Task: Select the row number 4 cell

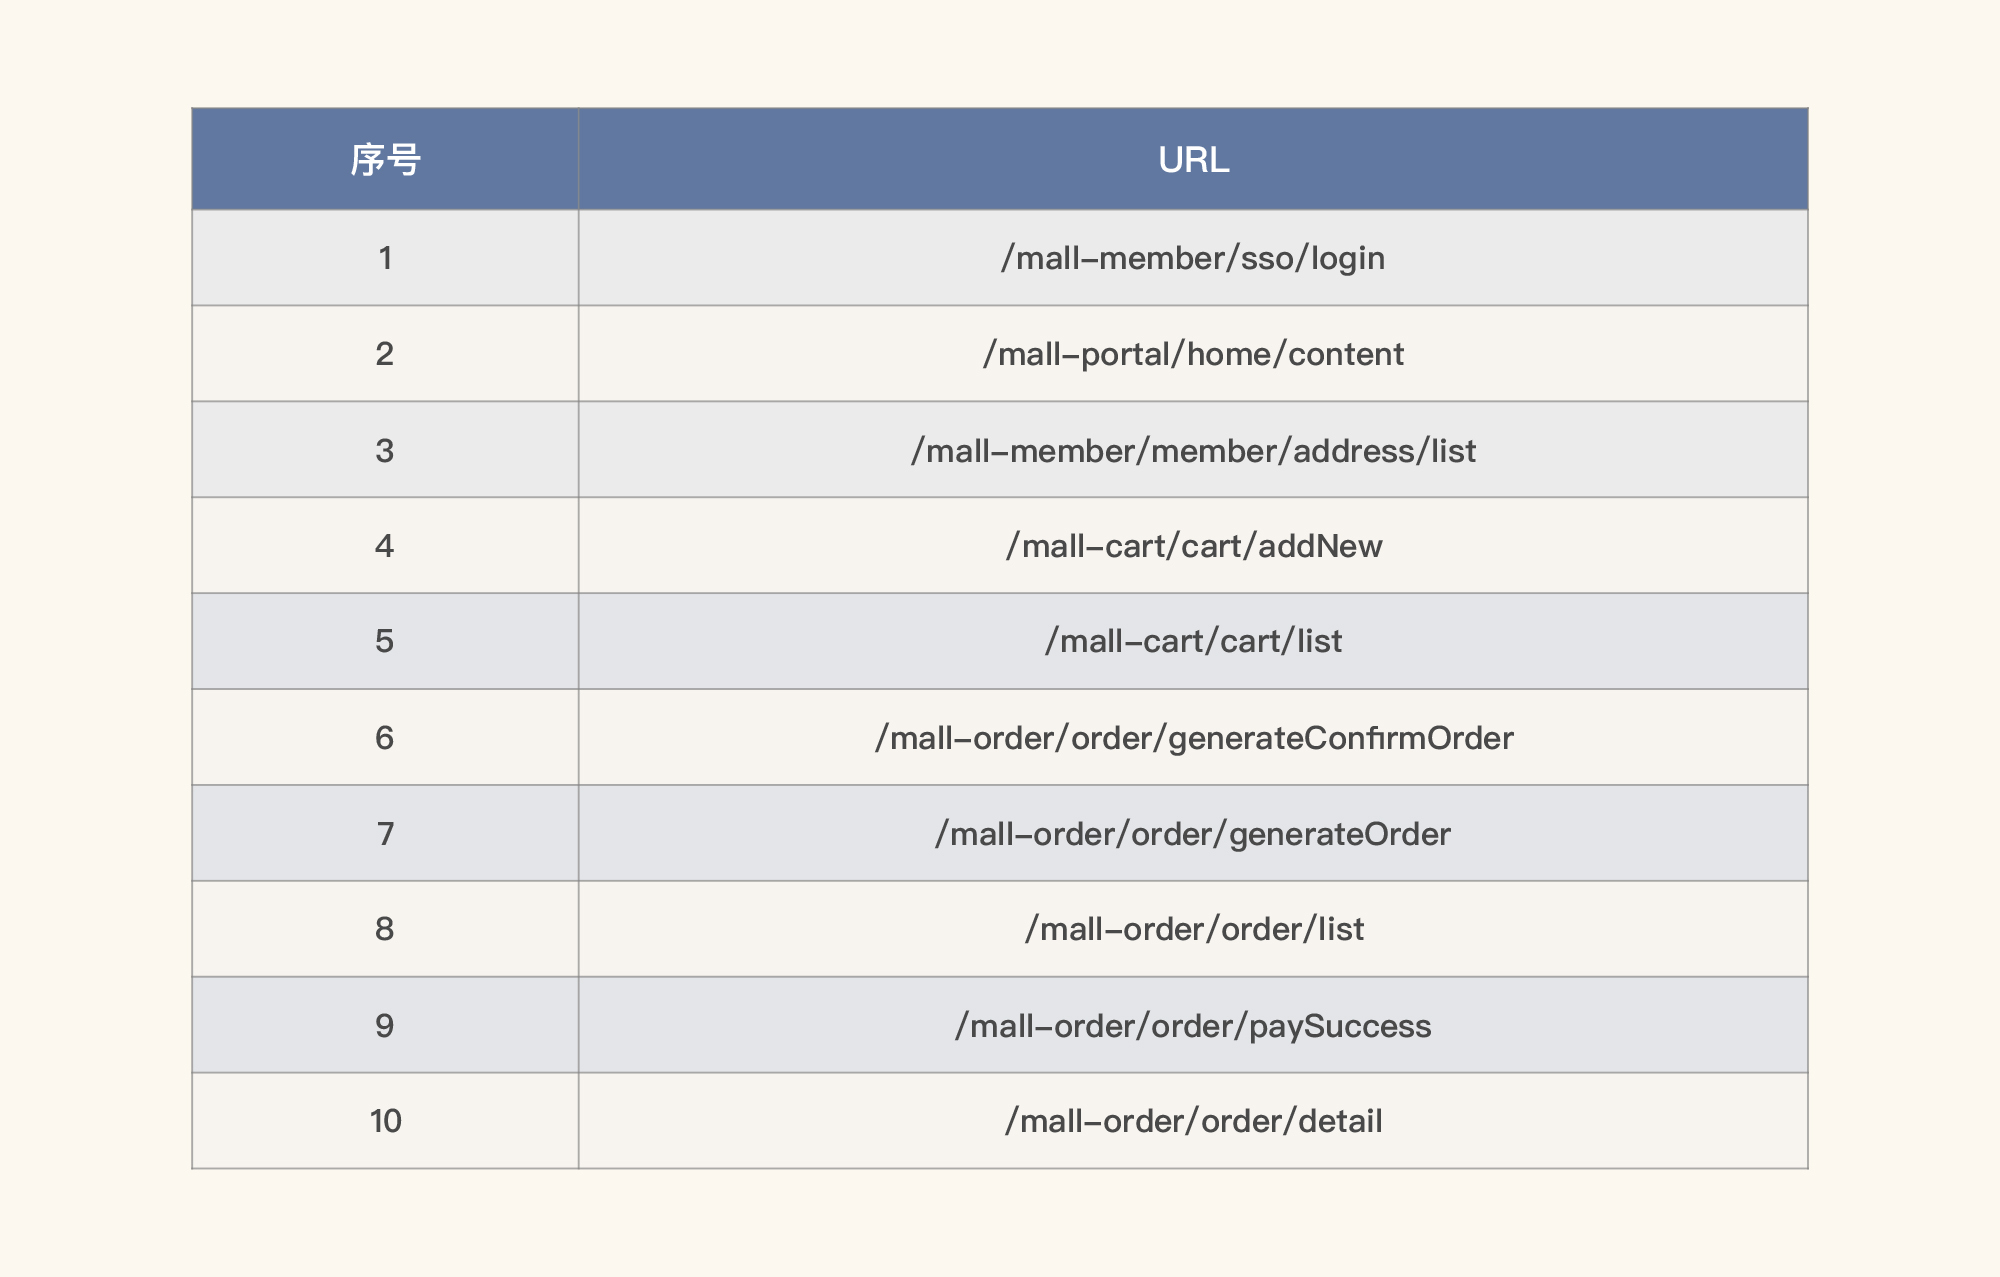Action: point(385,547)
